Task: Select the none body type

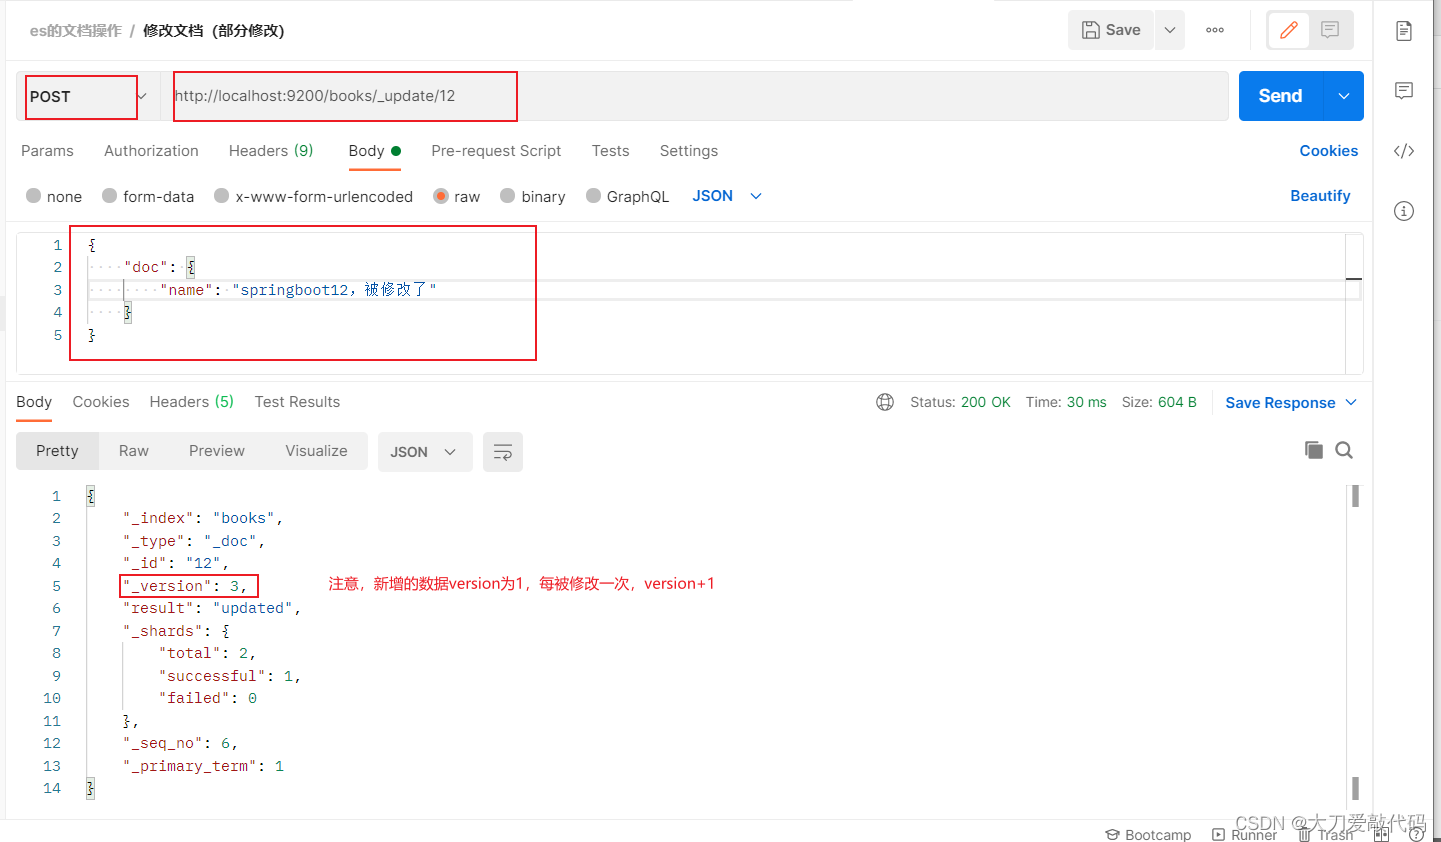Action: [x=54, y=196]
